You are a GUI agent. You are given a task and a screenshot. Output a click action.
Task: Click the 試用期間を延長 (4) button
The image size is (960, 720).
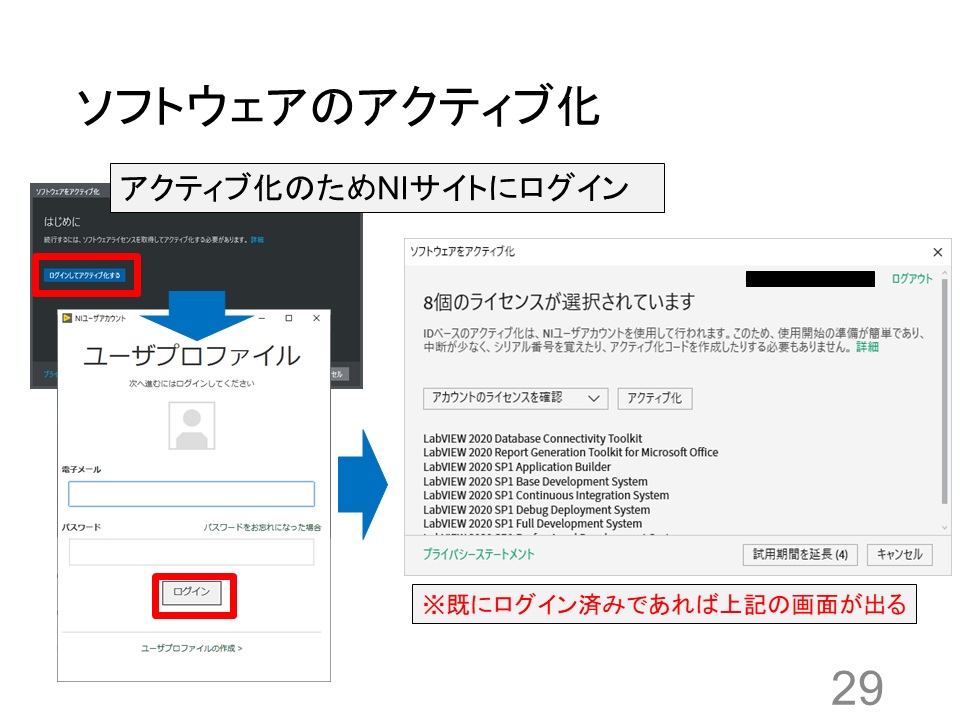800,555
